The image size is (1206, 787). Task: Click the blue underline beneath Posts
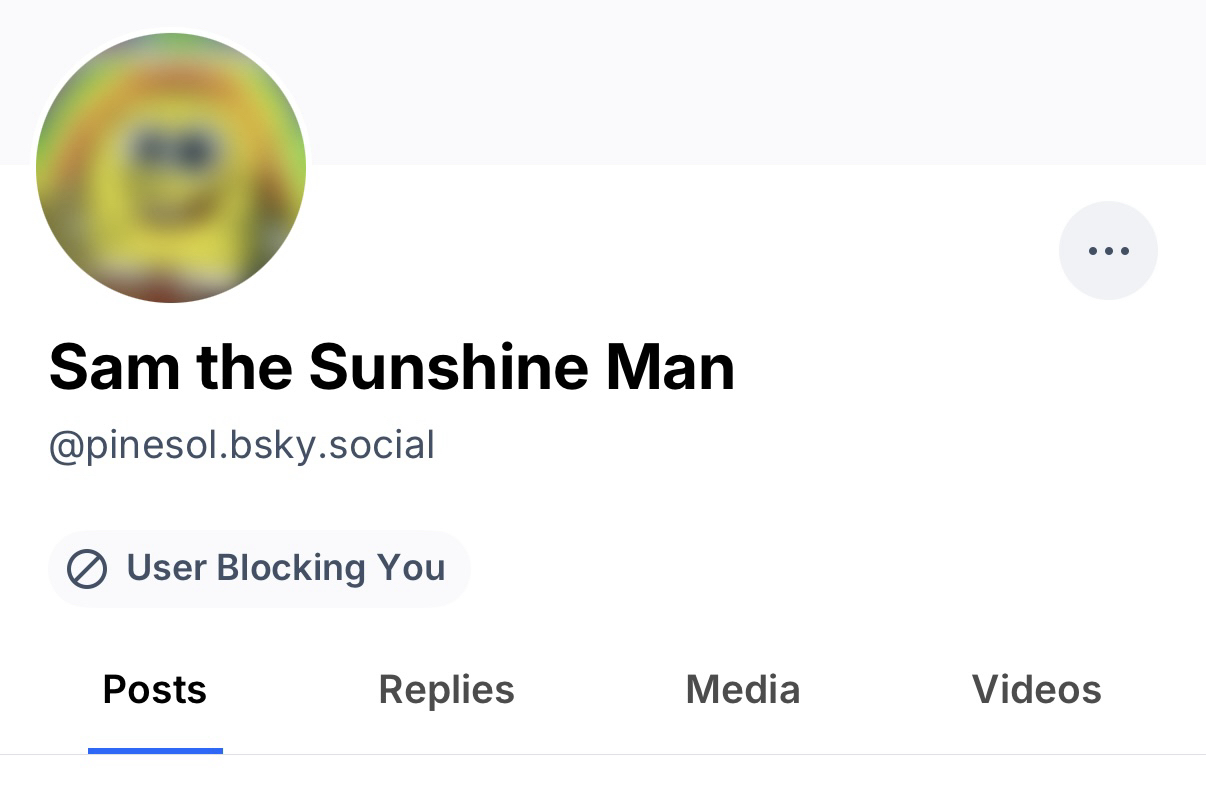click(155, 750)
